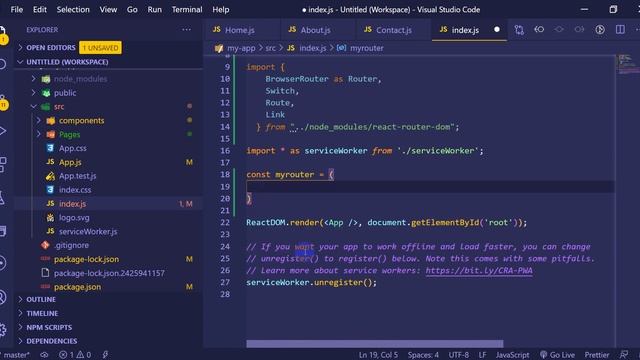Open logo.svg file
Viewport: 640px width, 360px height.
coord(74,218)
